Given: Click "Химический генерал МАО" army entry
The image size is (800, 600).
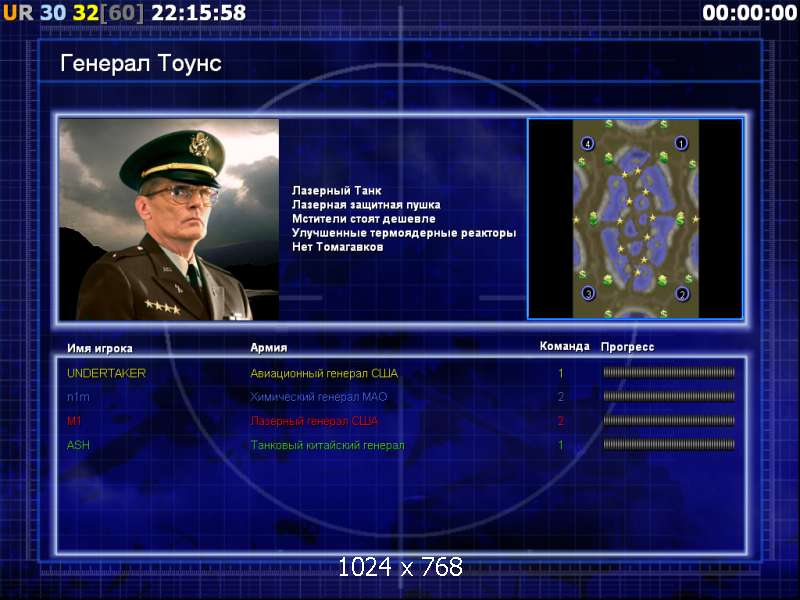Looking at the screenshot, I should 318,396.
